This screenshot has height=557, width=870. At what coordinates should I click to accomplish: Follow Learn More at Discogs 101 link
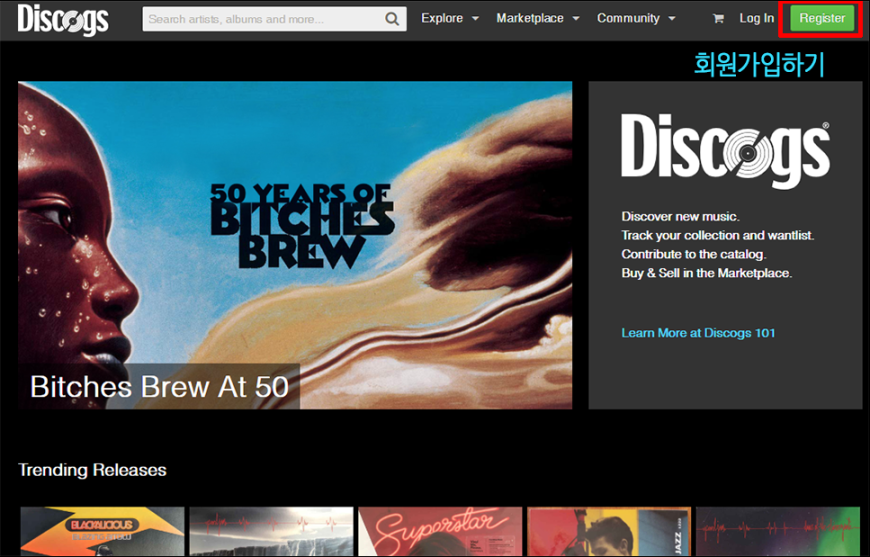pos(698,333)
